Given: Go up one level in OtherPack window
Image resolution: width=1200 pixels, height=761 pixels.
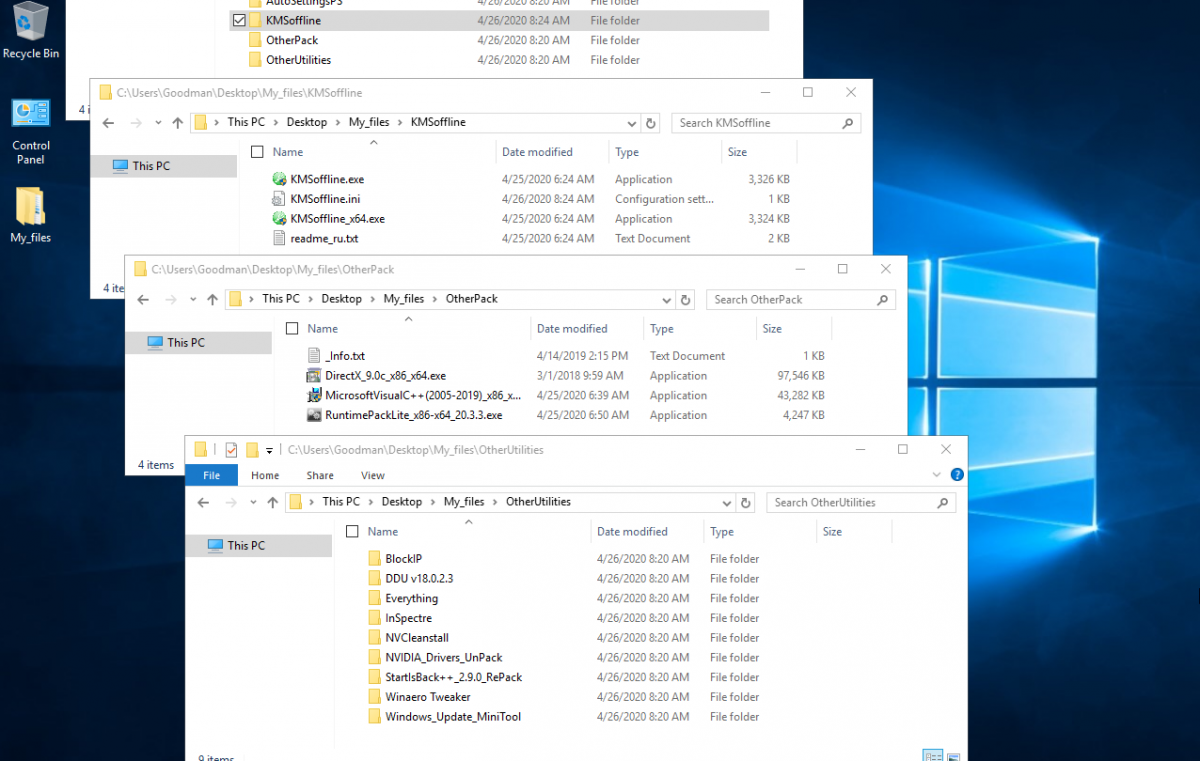Looking at the screenshot, I should 213,299.
